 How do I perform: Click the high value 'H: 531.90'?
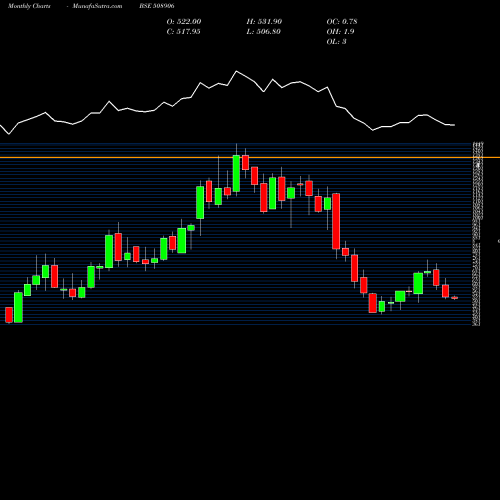tap(264, 21)
